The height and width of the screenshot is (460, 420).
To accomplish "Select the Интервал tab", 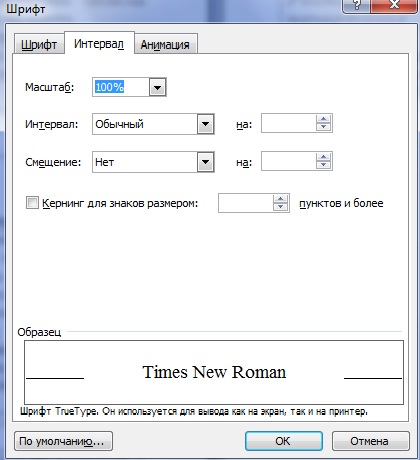I will point(99,43).
